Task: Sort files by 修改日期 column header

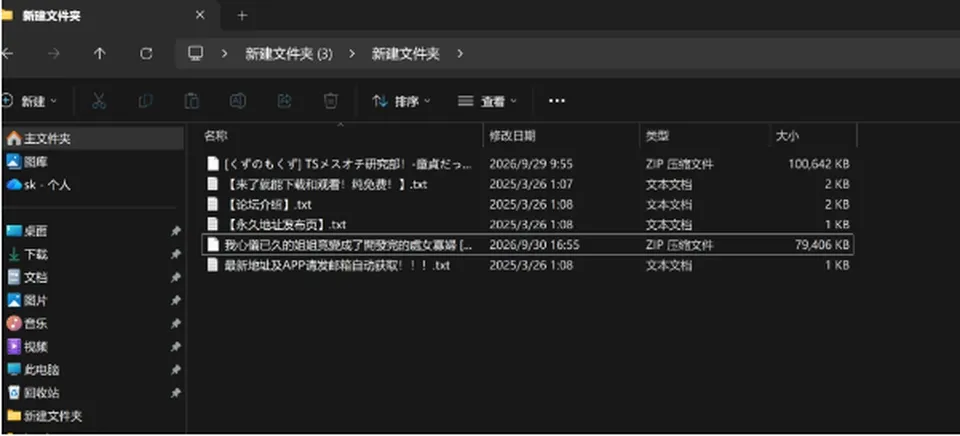Action: point(512,136)
